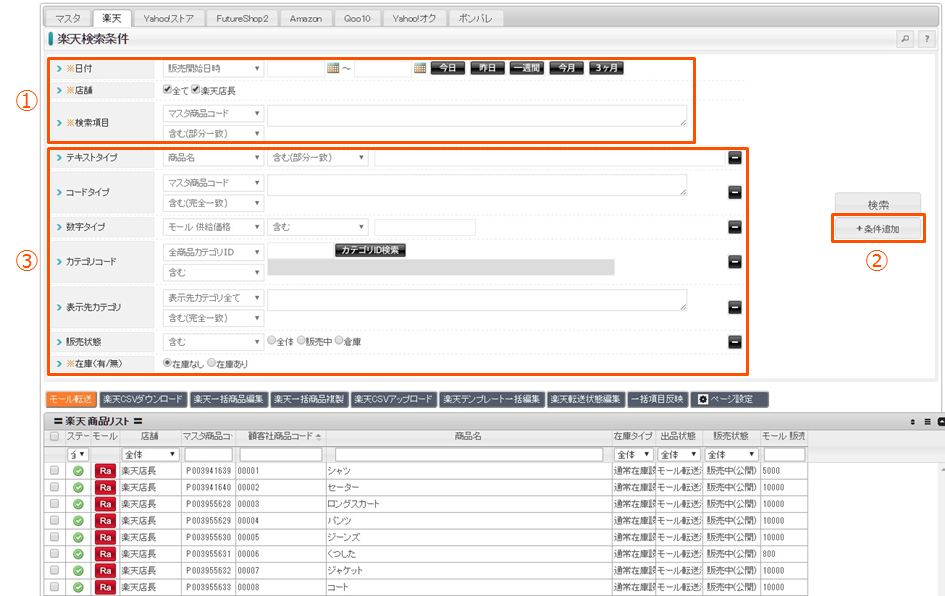
Task: Open the 在庫タイプ column filter dropdown
Action: 633,454
